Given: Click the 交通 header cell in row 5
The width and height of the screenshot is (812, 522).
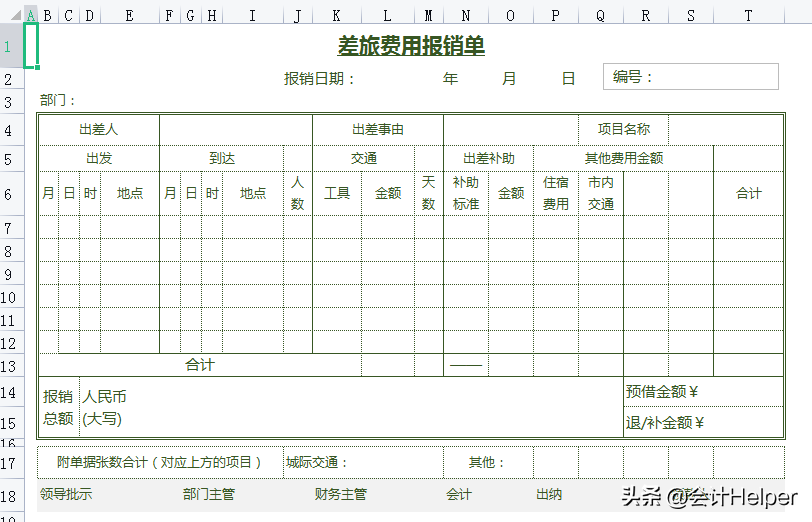Looking at the screenshot, I should coord(364,158).
